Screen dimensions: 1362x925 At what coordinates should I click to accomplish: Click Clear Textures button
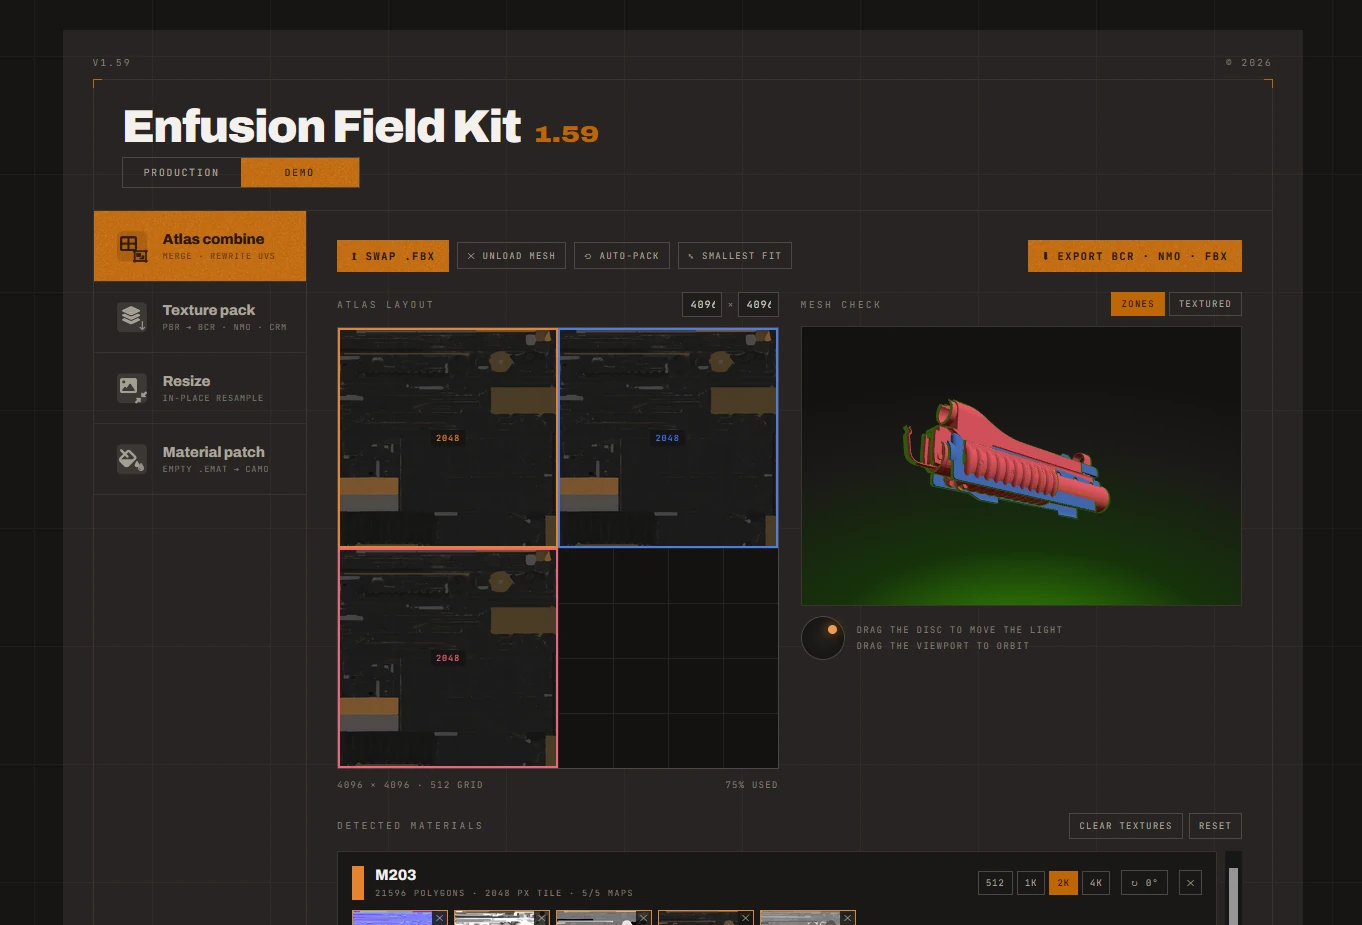pos(1126,826)
